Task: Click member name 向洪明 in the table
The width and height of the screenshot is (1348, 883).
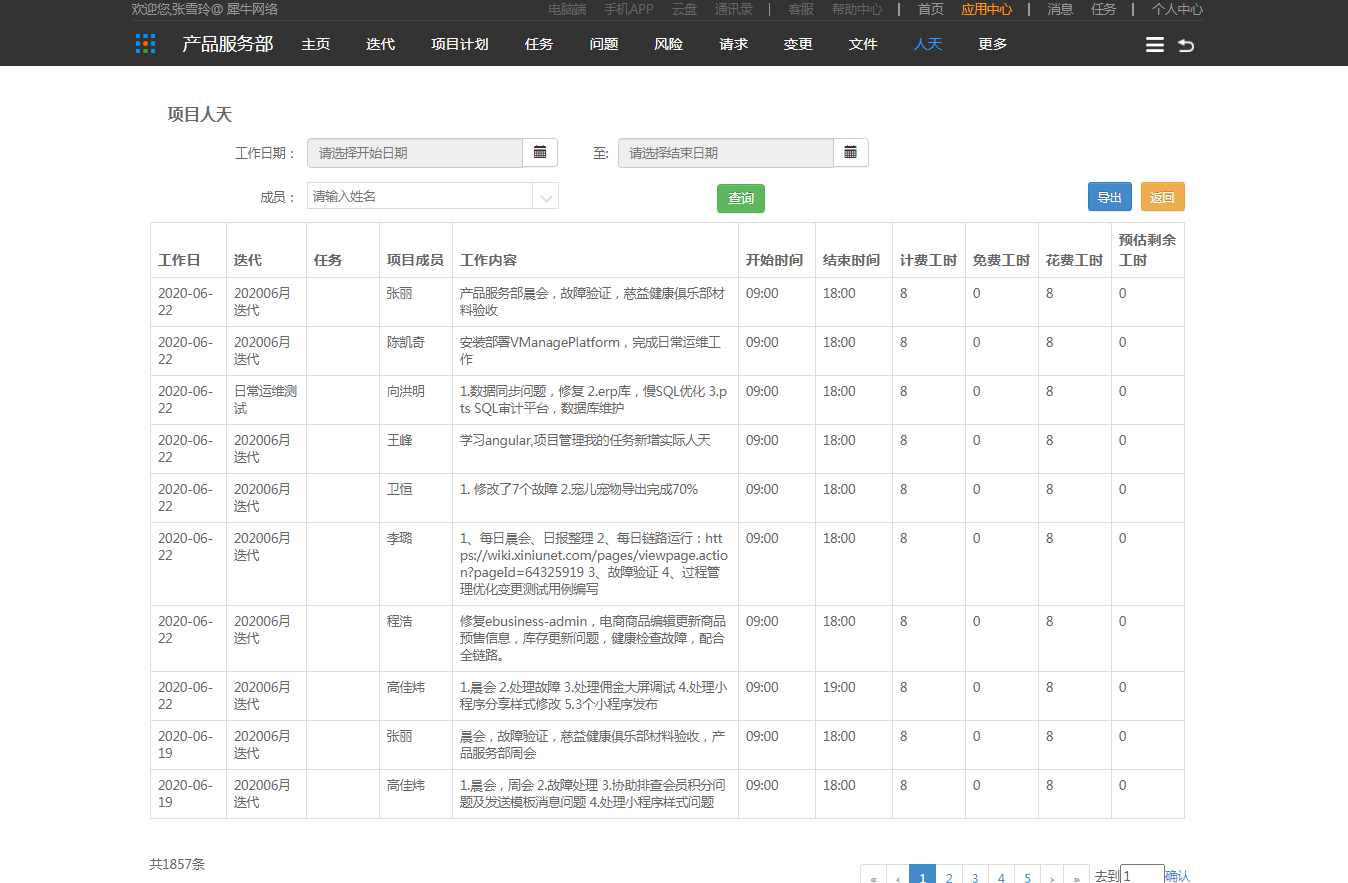Action: [x=406, y=391]
